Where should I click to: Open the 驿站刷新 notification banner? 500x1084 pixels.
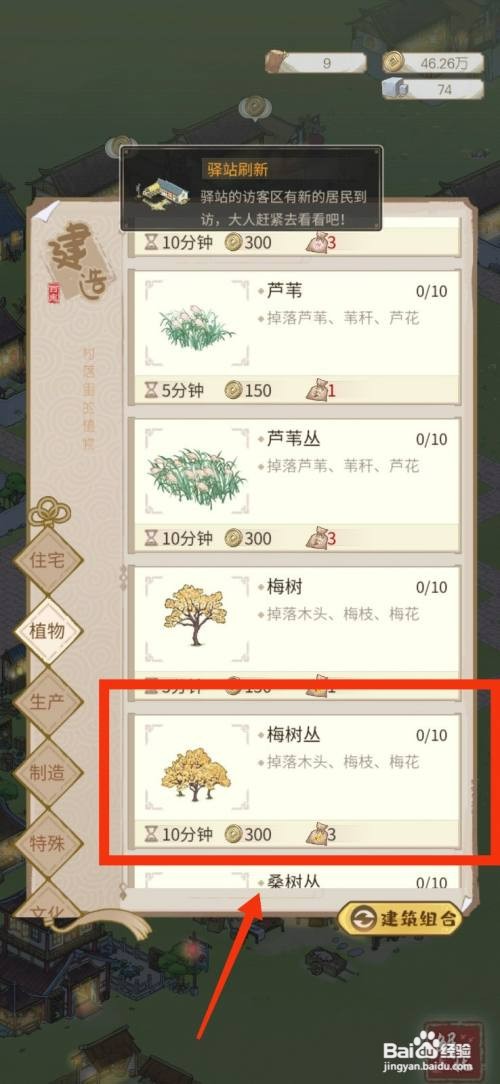tap(252, 188)
